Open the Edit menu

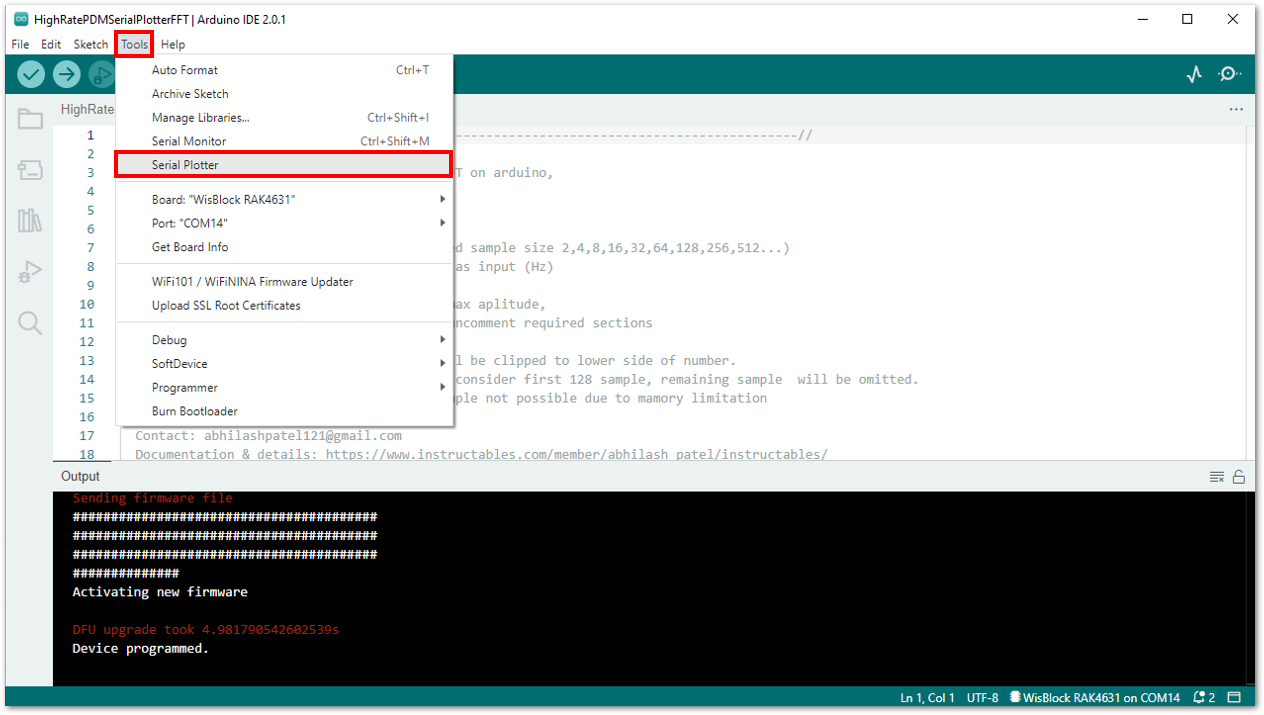[x=51, y=44]
